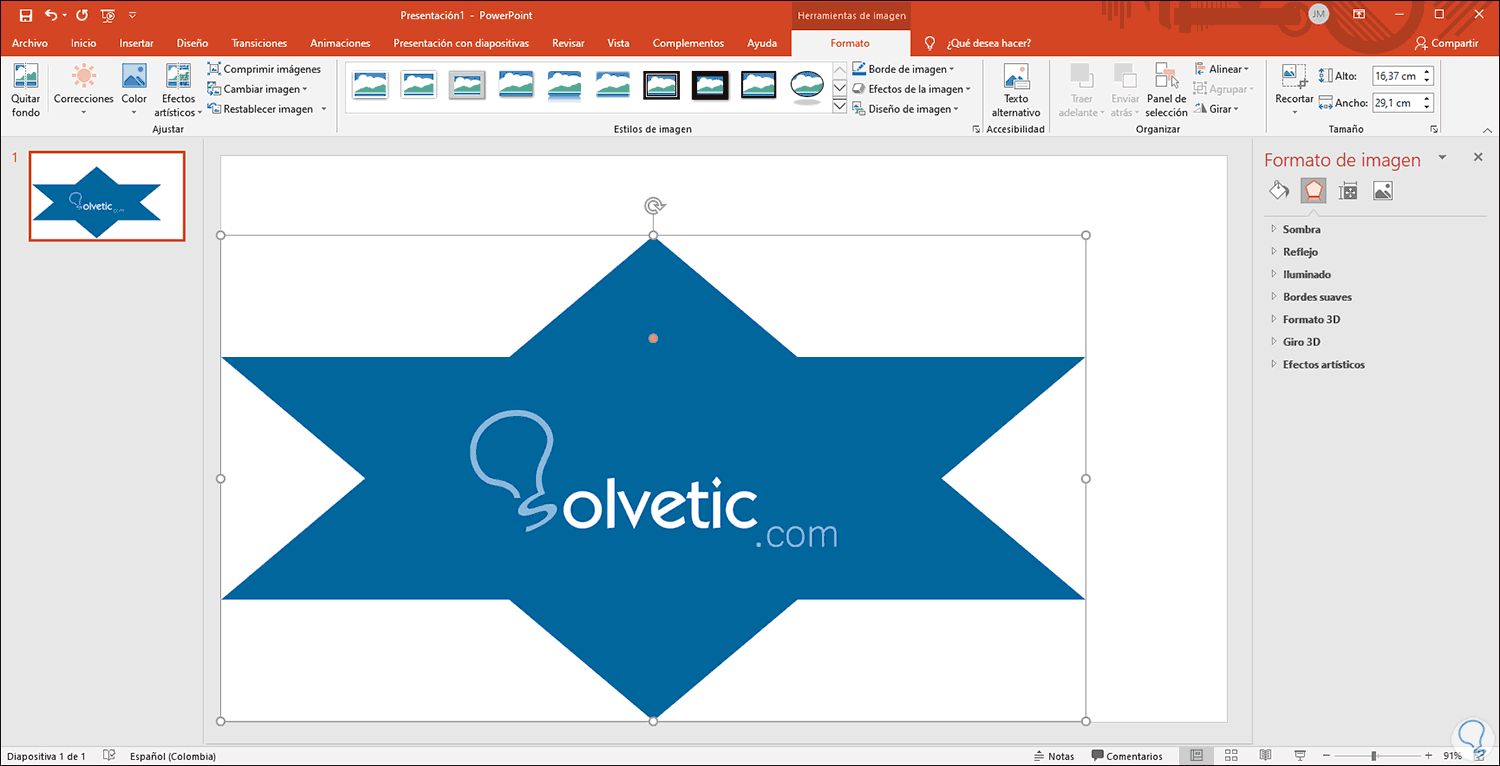Viewport: 1500px width, 766px height.
Task: Open the Alinear dropdown
Action: [1222, 69]
